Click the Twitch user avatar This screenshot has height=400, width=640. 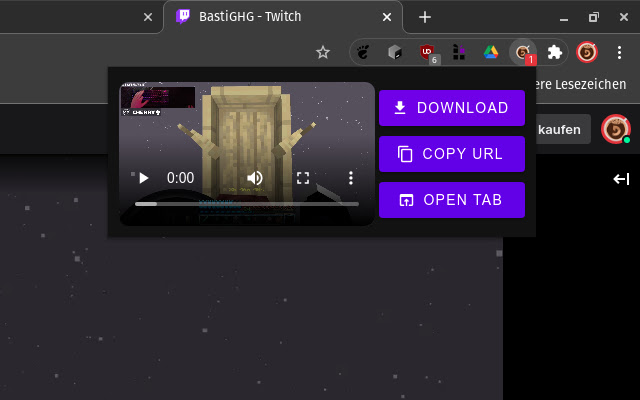616,129
